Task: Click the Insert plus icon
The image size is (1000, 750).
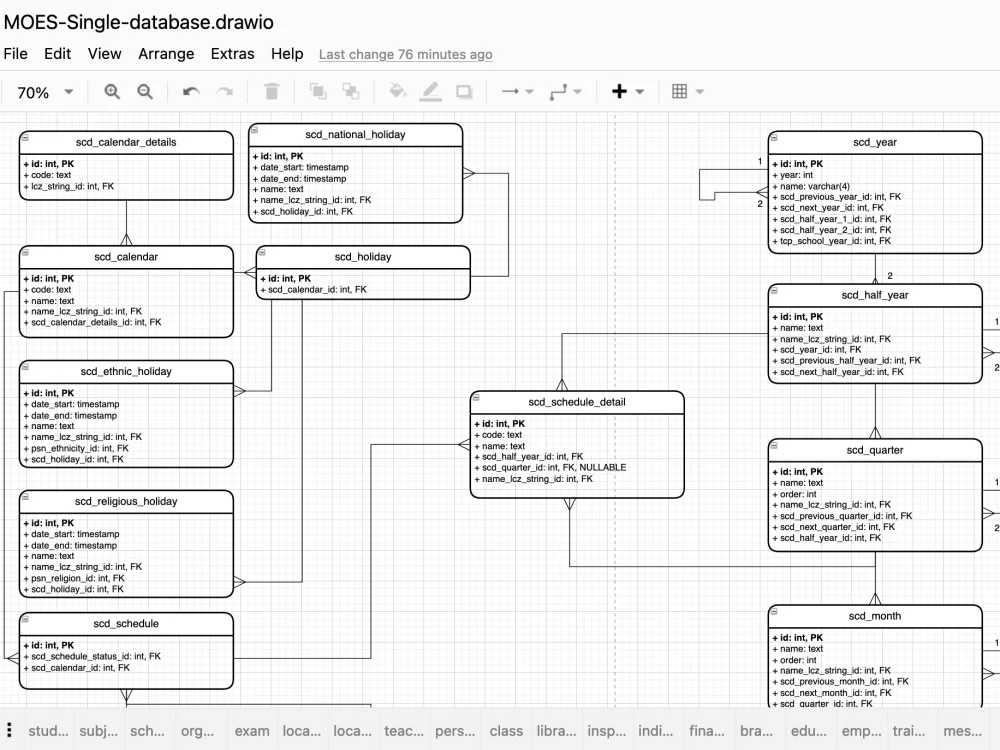Action: (x=619, y=92)
